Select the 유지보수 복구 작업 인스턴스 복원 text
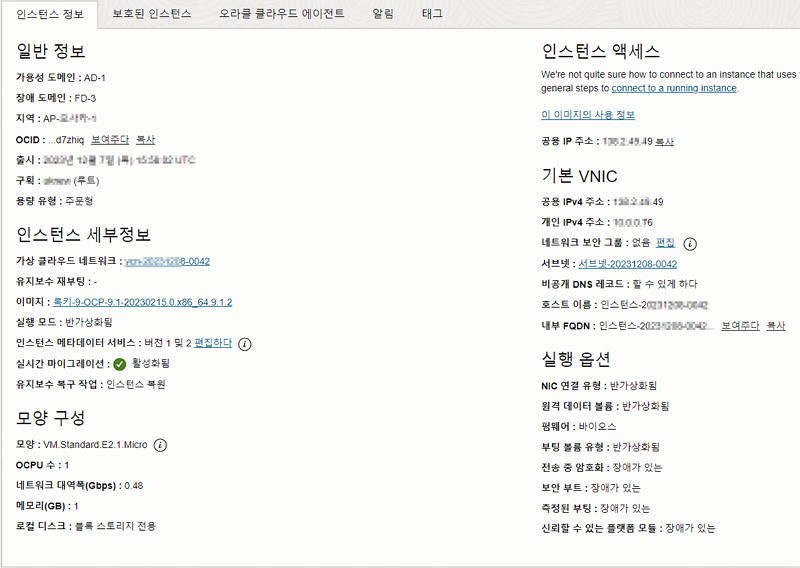 point(91,384)
